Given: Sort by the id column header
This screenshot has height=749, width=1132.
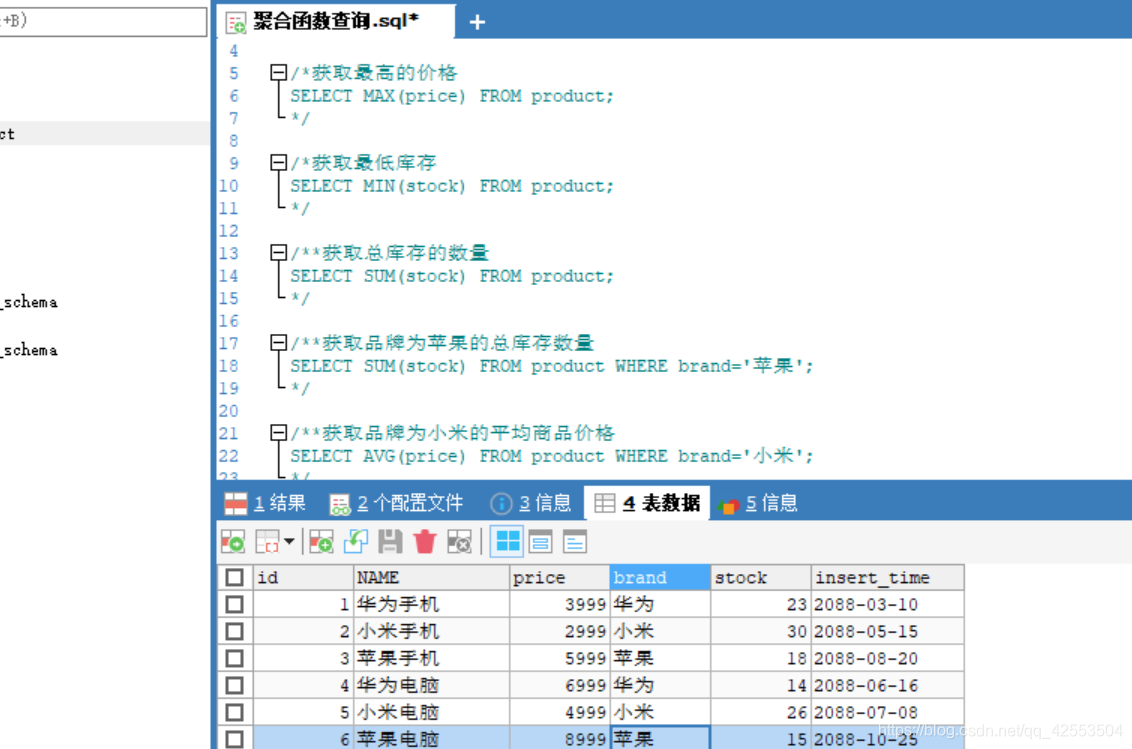Looking at the screenshot, I should pos(302,577).
